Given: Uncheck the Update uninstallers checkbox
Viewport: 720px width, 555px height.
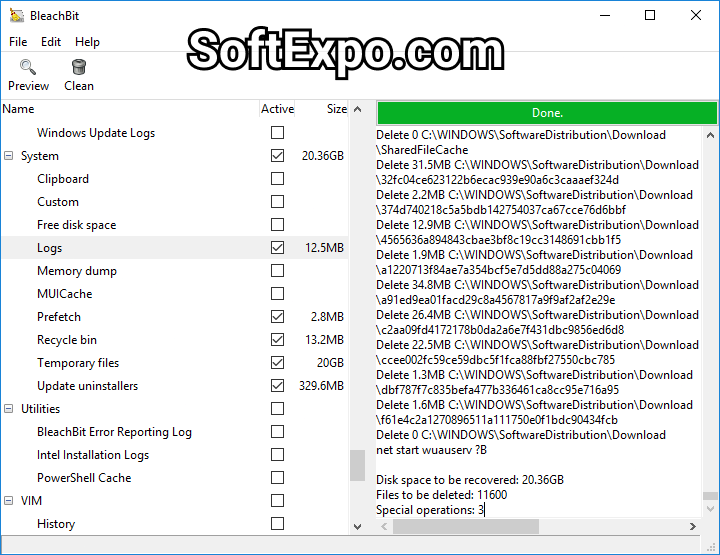Looking at the screenshot, I should click(277, 385).
